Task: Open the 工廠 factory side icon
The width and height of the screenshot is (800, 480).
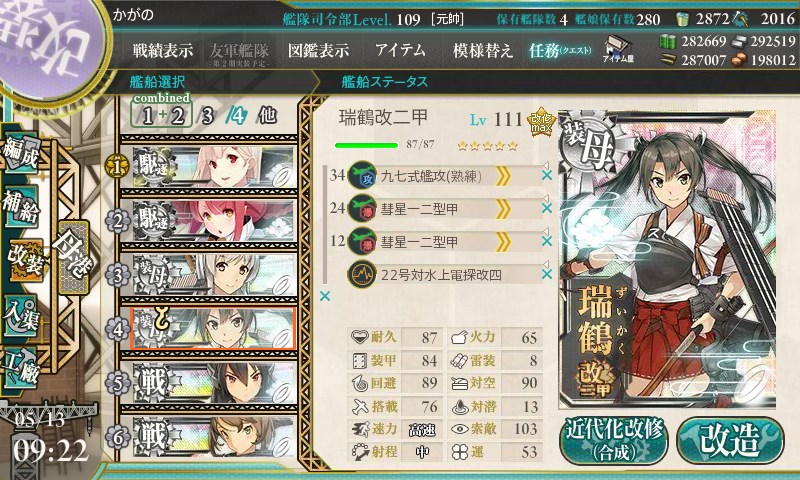Action: tap(21, 368)
